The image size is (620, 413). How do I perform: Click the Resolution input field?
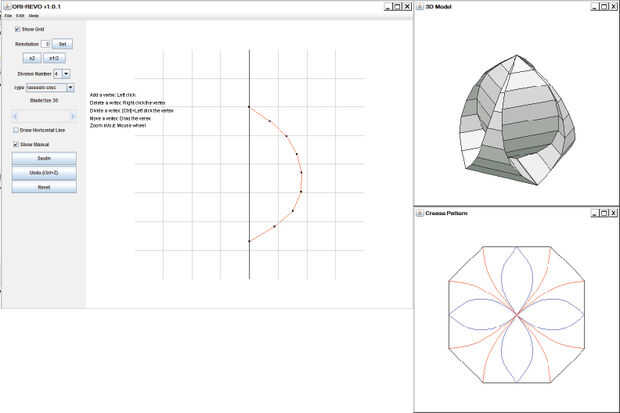pos(45,44)
